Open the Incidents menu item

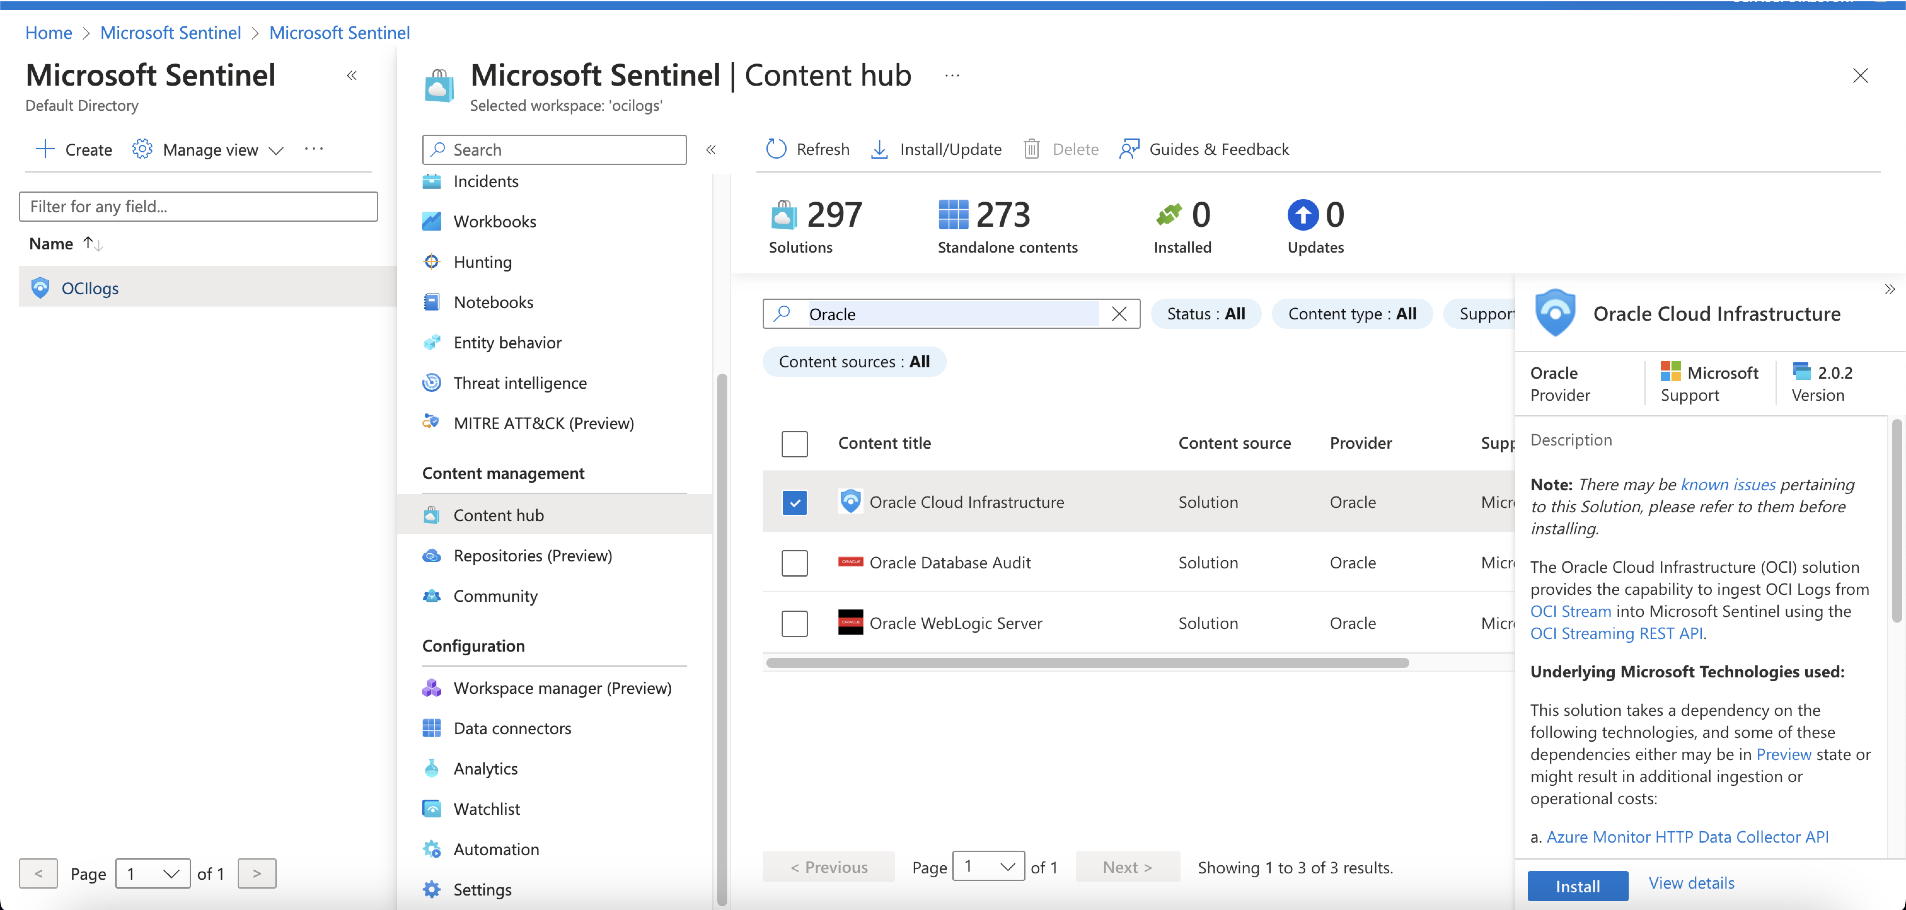486,181
